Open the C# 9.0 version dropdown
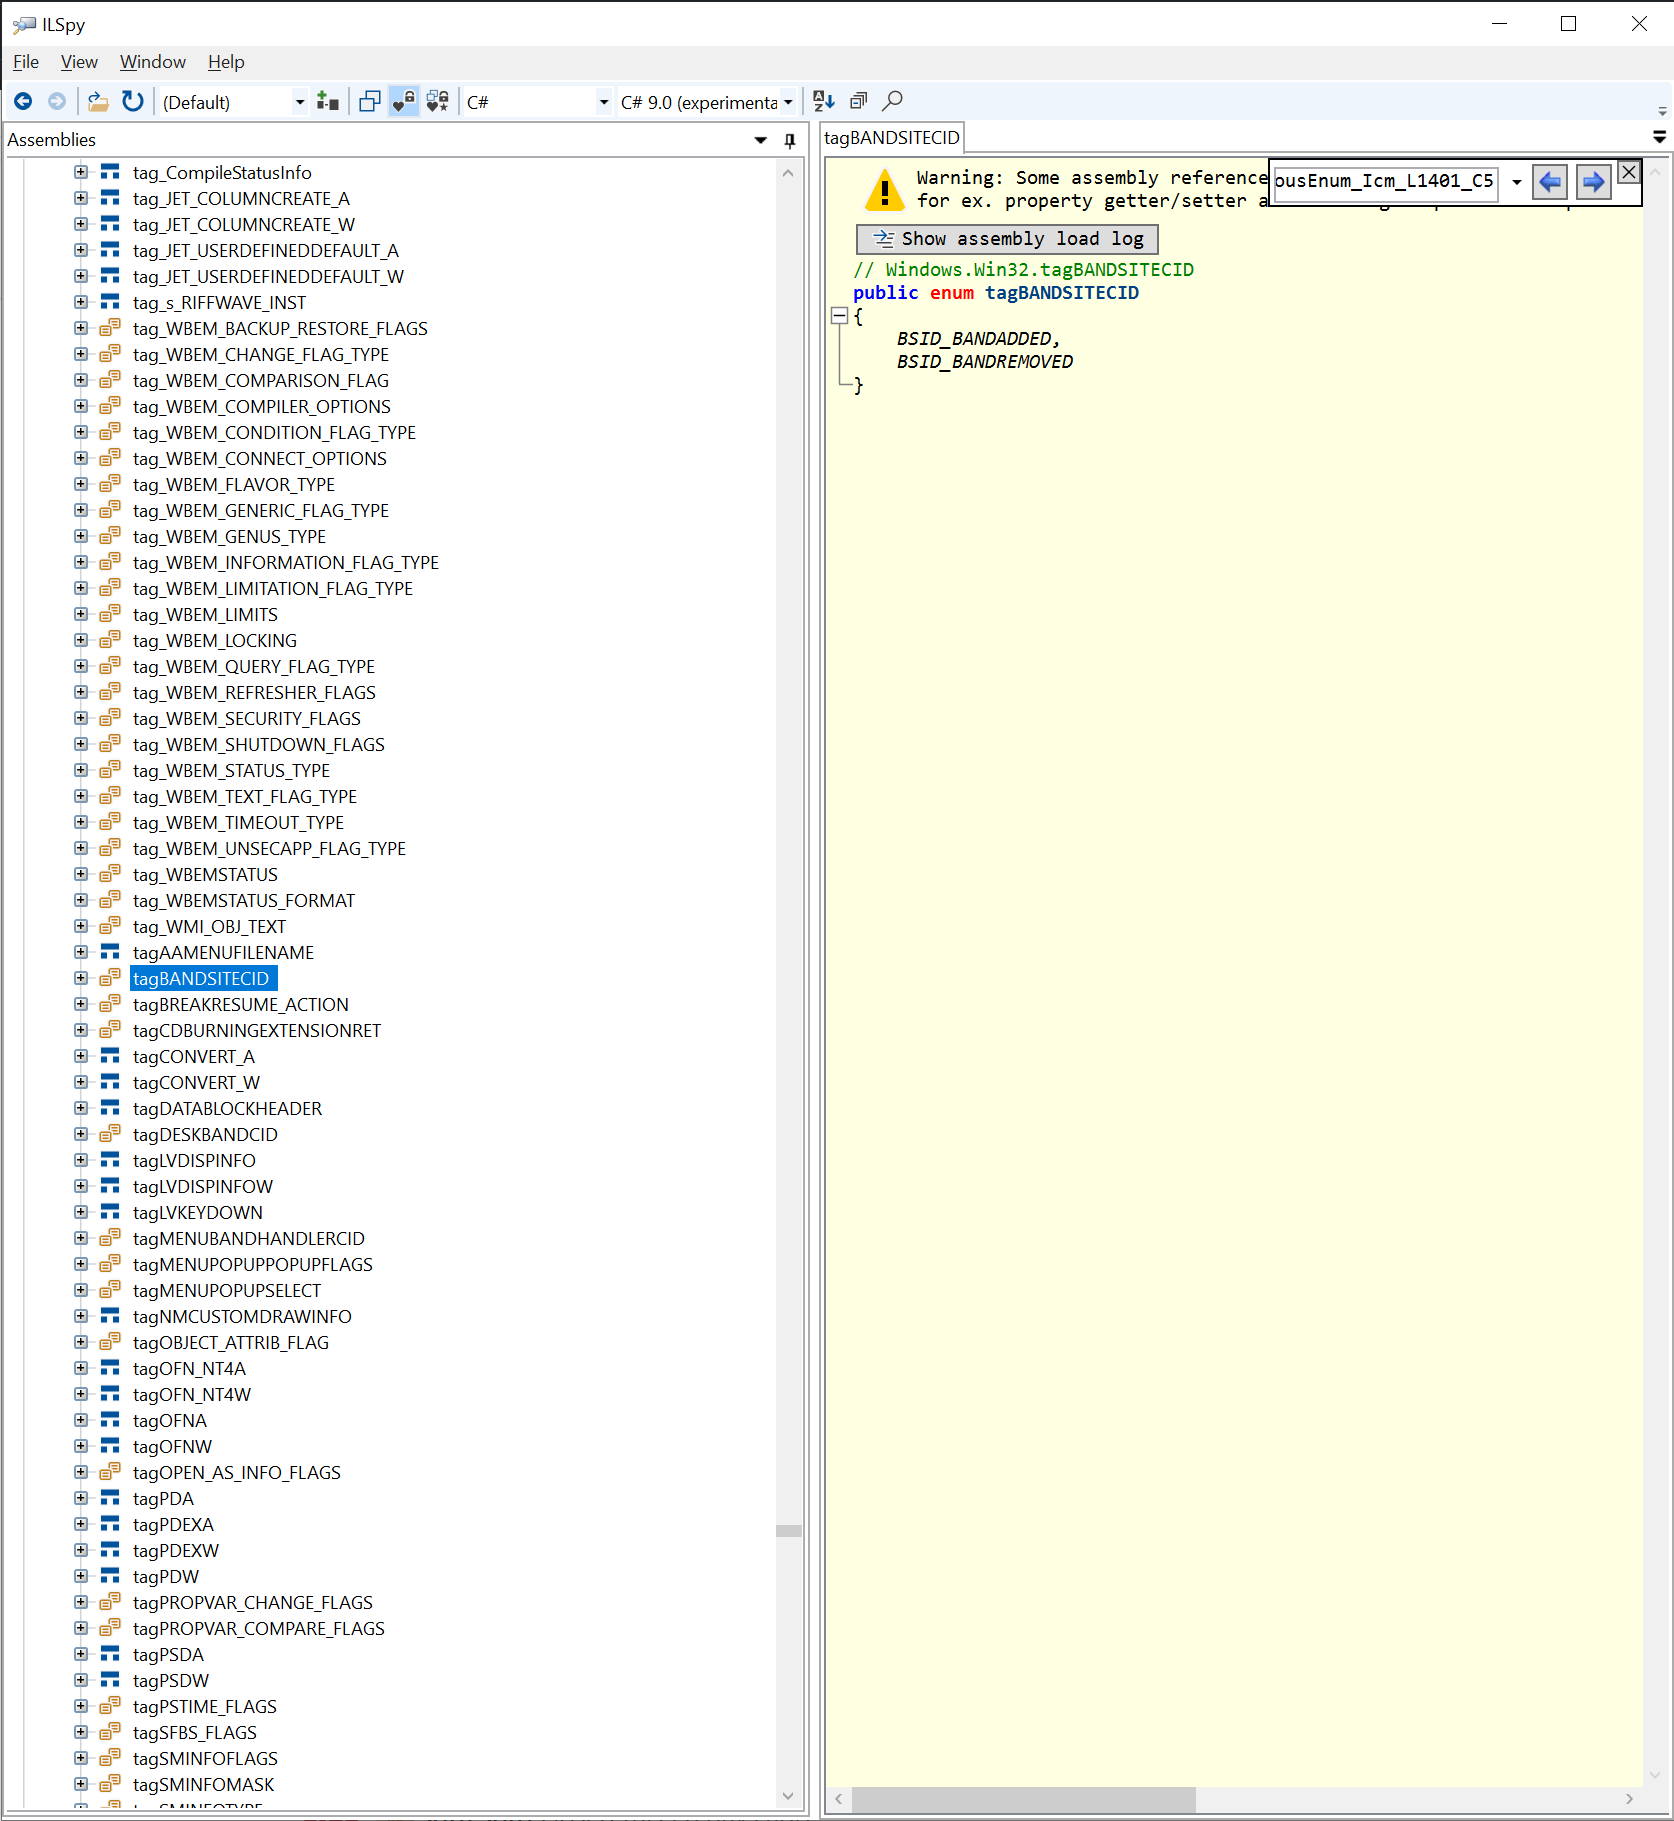Screen dimensions: 1674x1821 (x=788, y=101)
